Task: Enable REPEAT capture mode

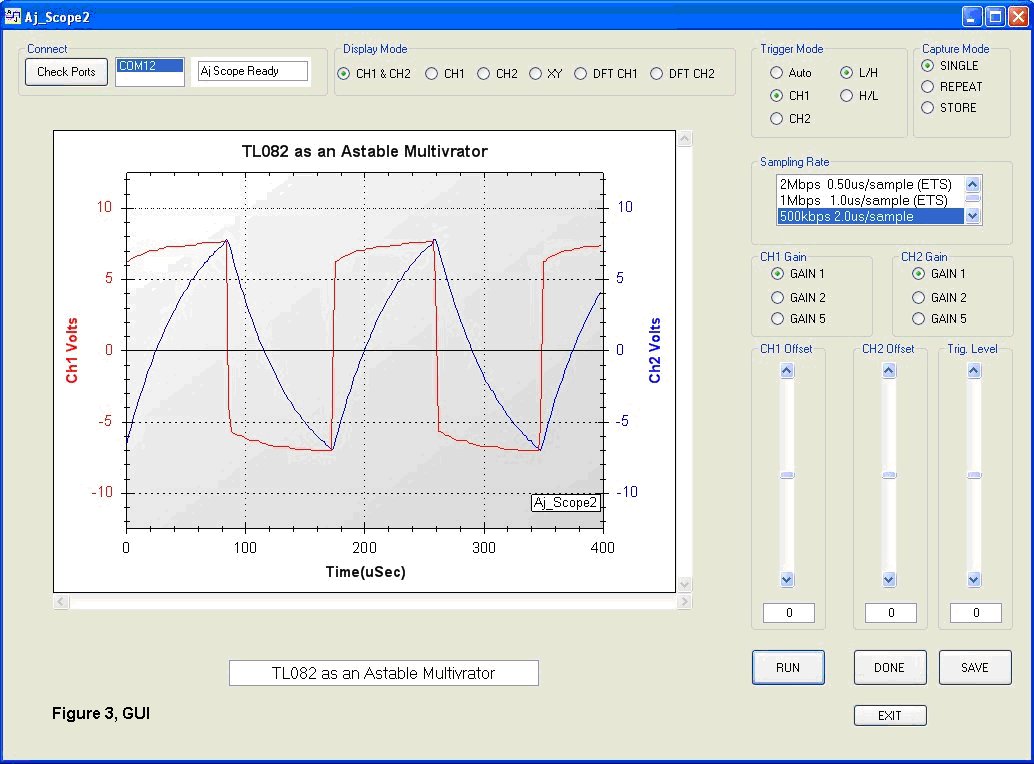Action: pyautogui.click(x=929, y=86)
